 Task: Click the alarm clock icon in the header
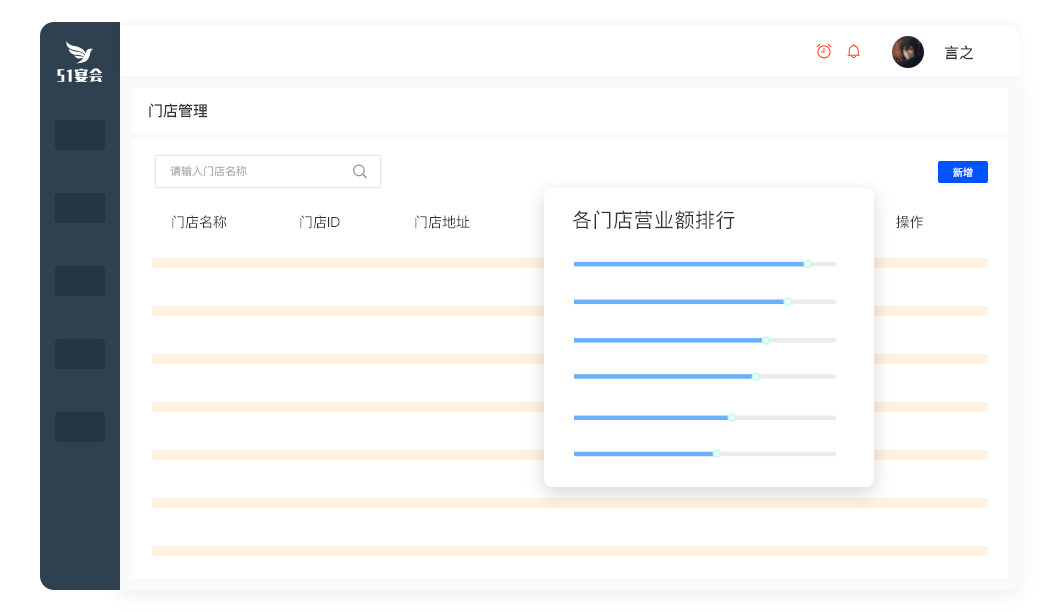(823, 51)
